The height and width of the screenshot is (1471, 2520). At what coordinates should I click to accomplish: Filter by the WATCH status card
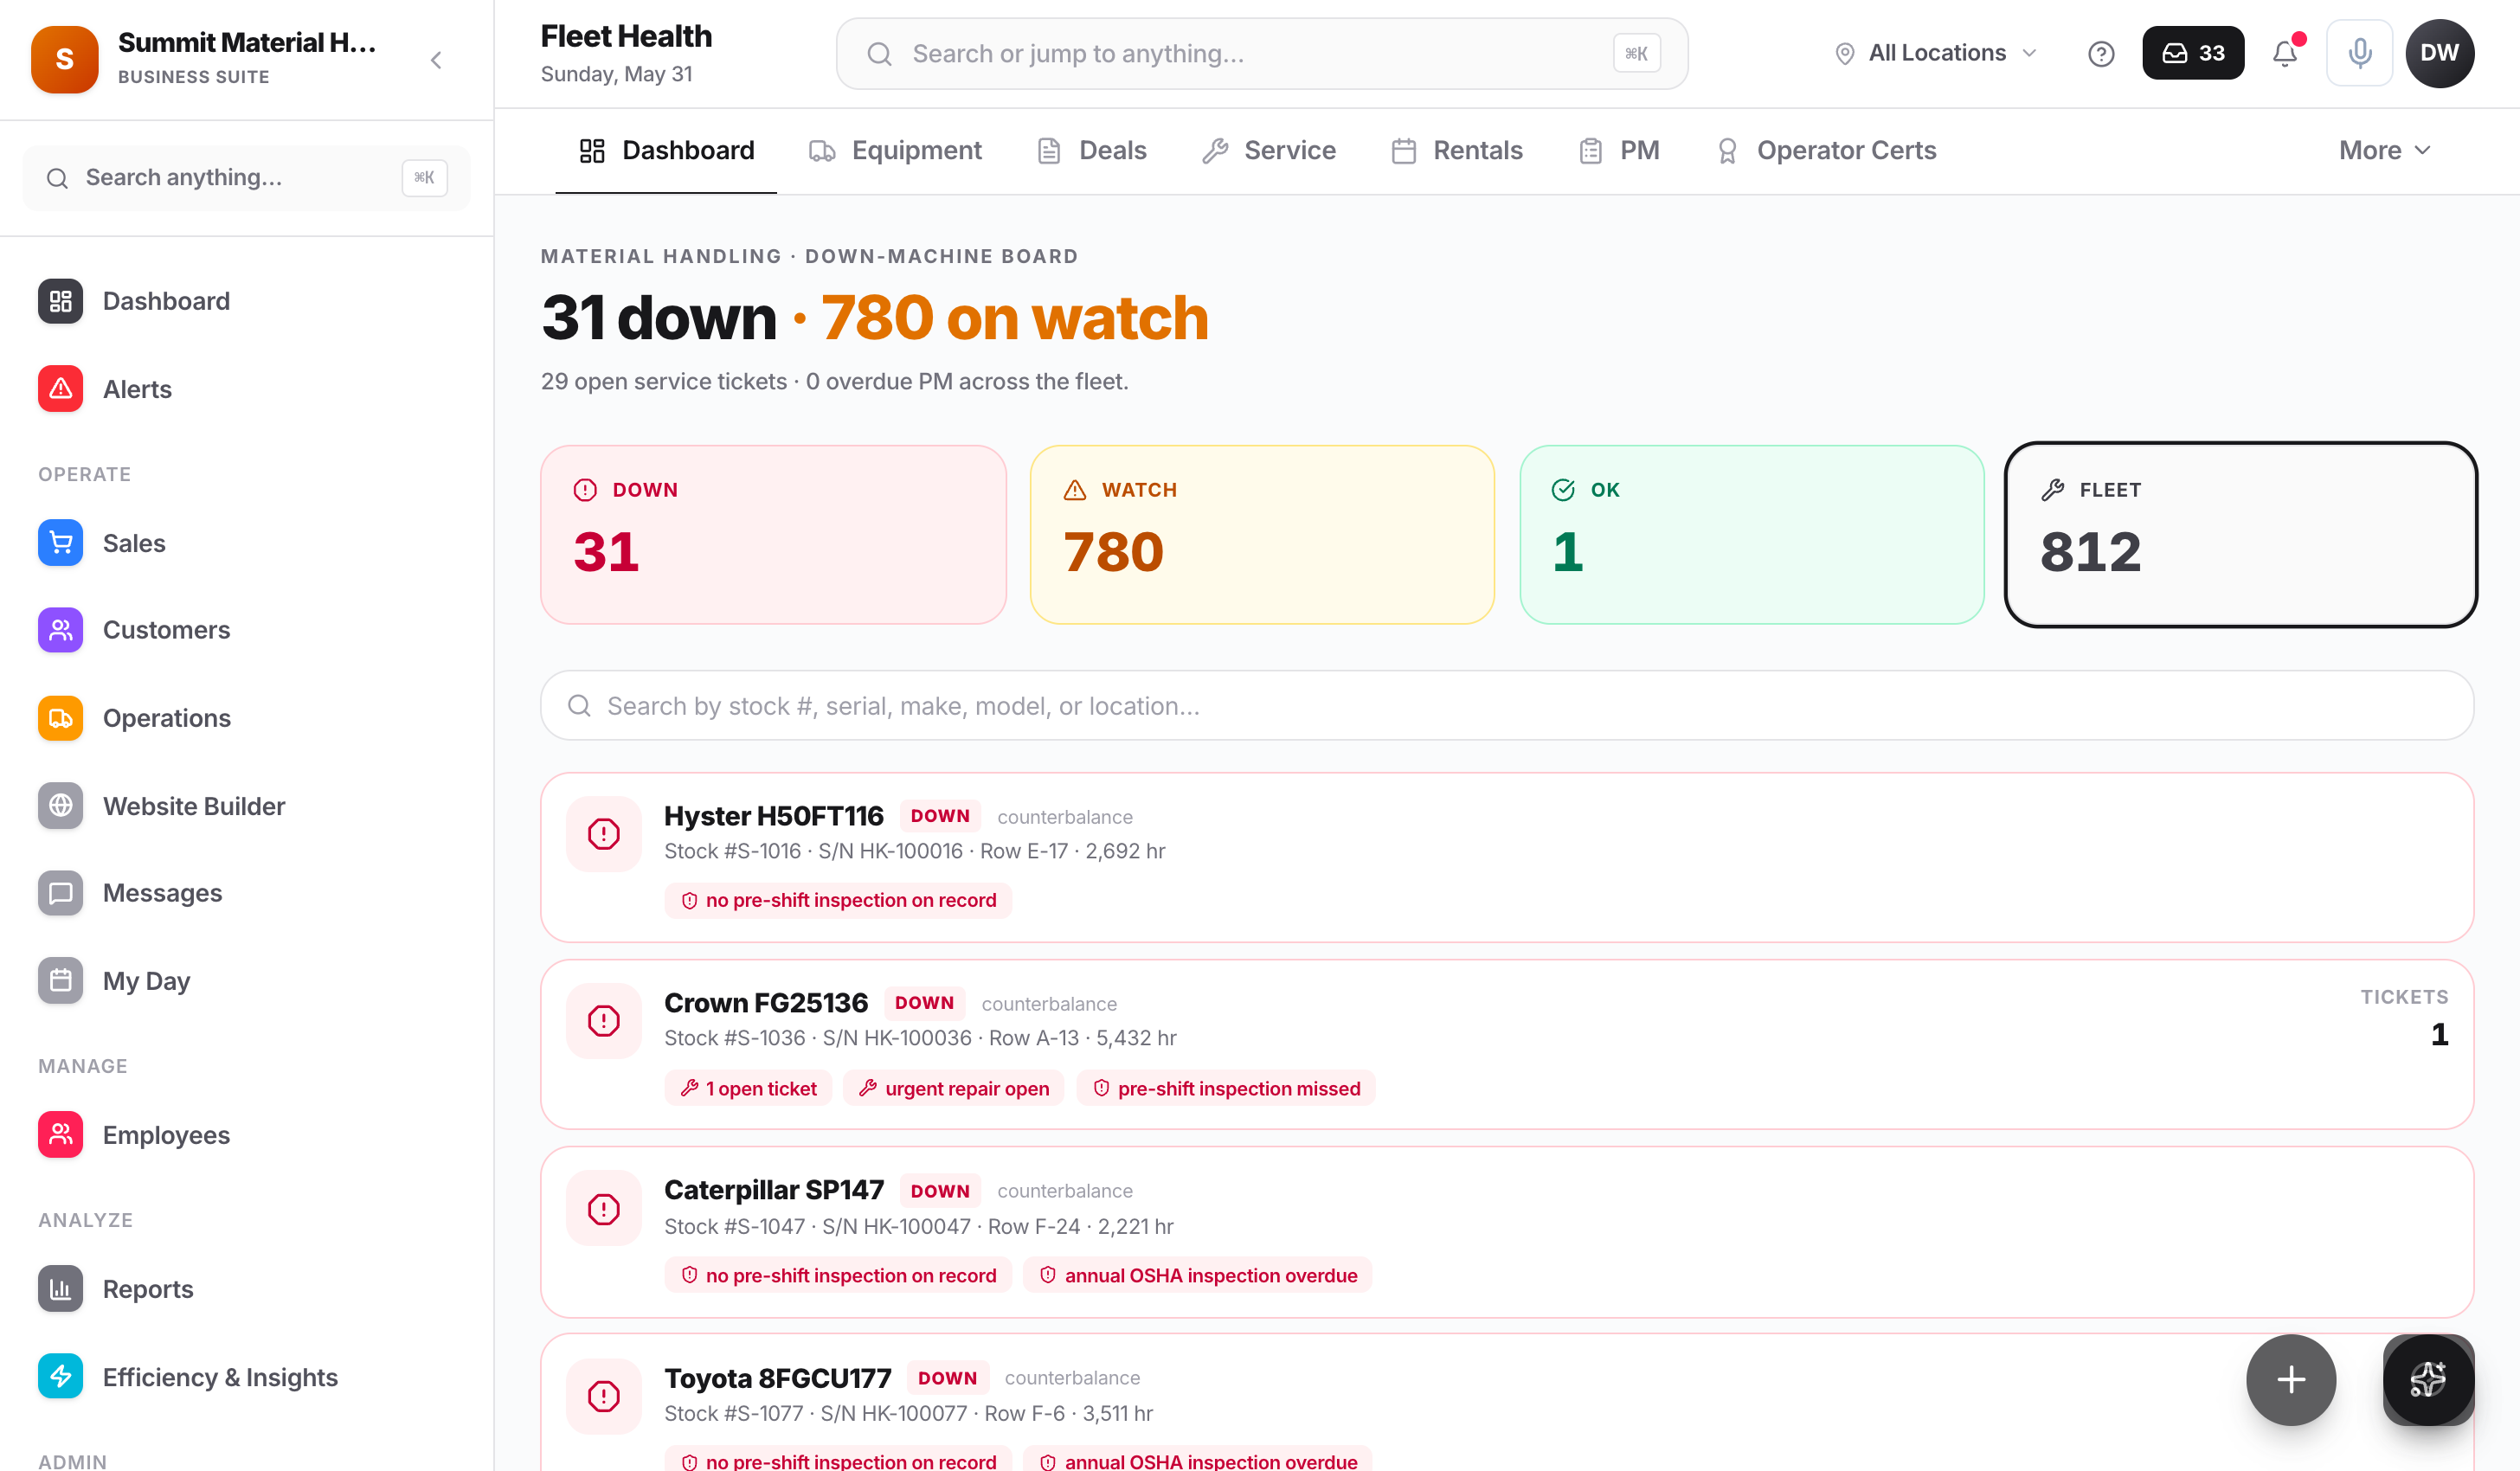pos(1262,534)
